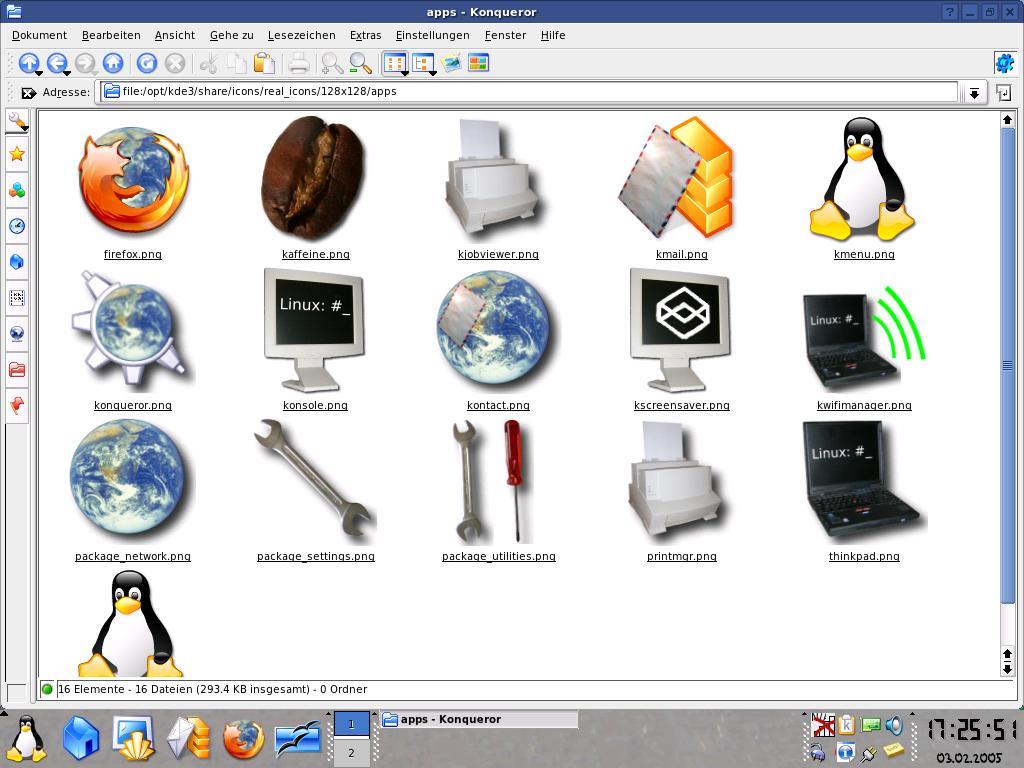The width and height of the screenshot is (1024, 768).
Task: Open the Einstellungen menu
Action: point(432,35)
